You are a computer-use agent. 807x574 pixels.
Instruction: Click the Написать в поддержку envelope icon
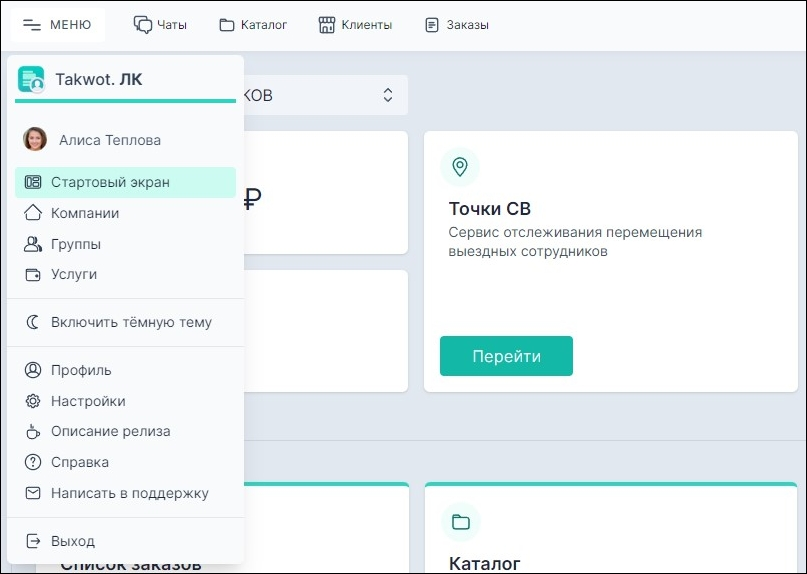pyautogui.click(x=33, y=493)
